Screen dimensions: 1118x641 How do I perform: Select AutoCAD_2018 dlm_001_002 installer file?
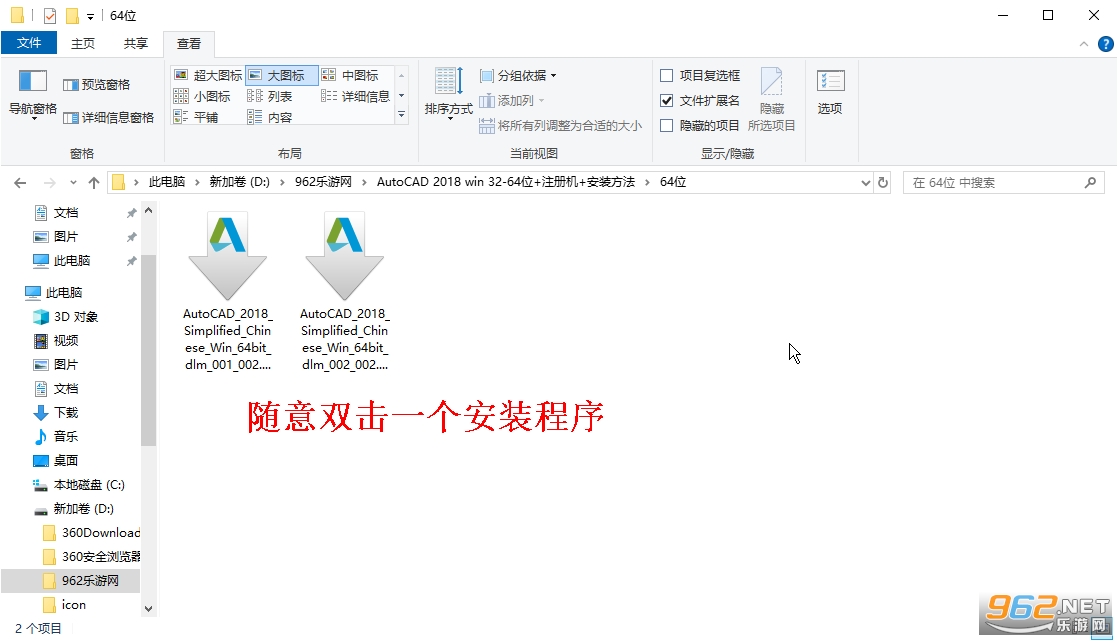click(x=227, y=291)
